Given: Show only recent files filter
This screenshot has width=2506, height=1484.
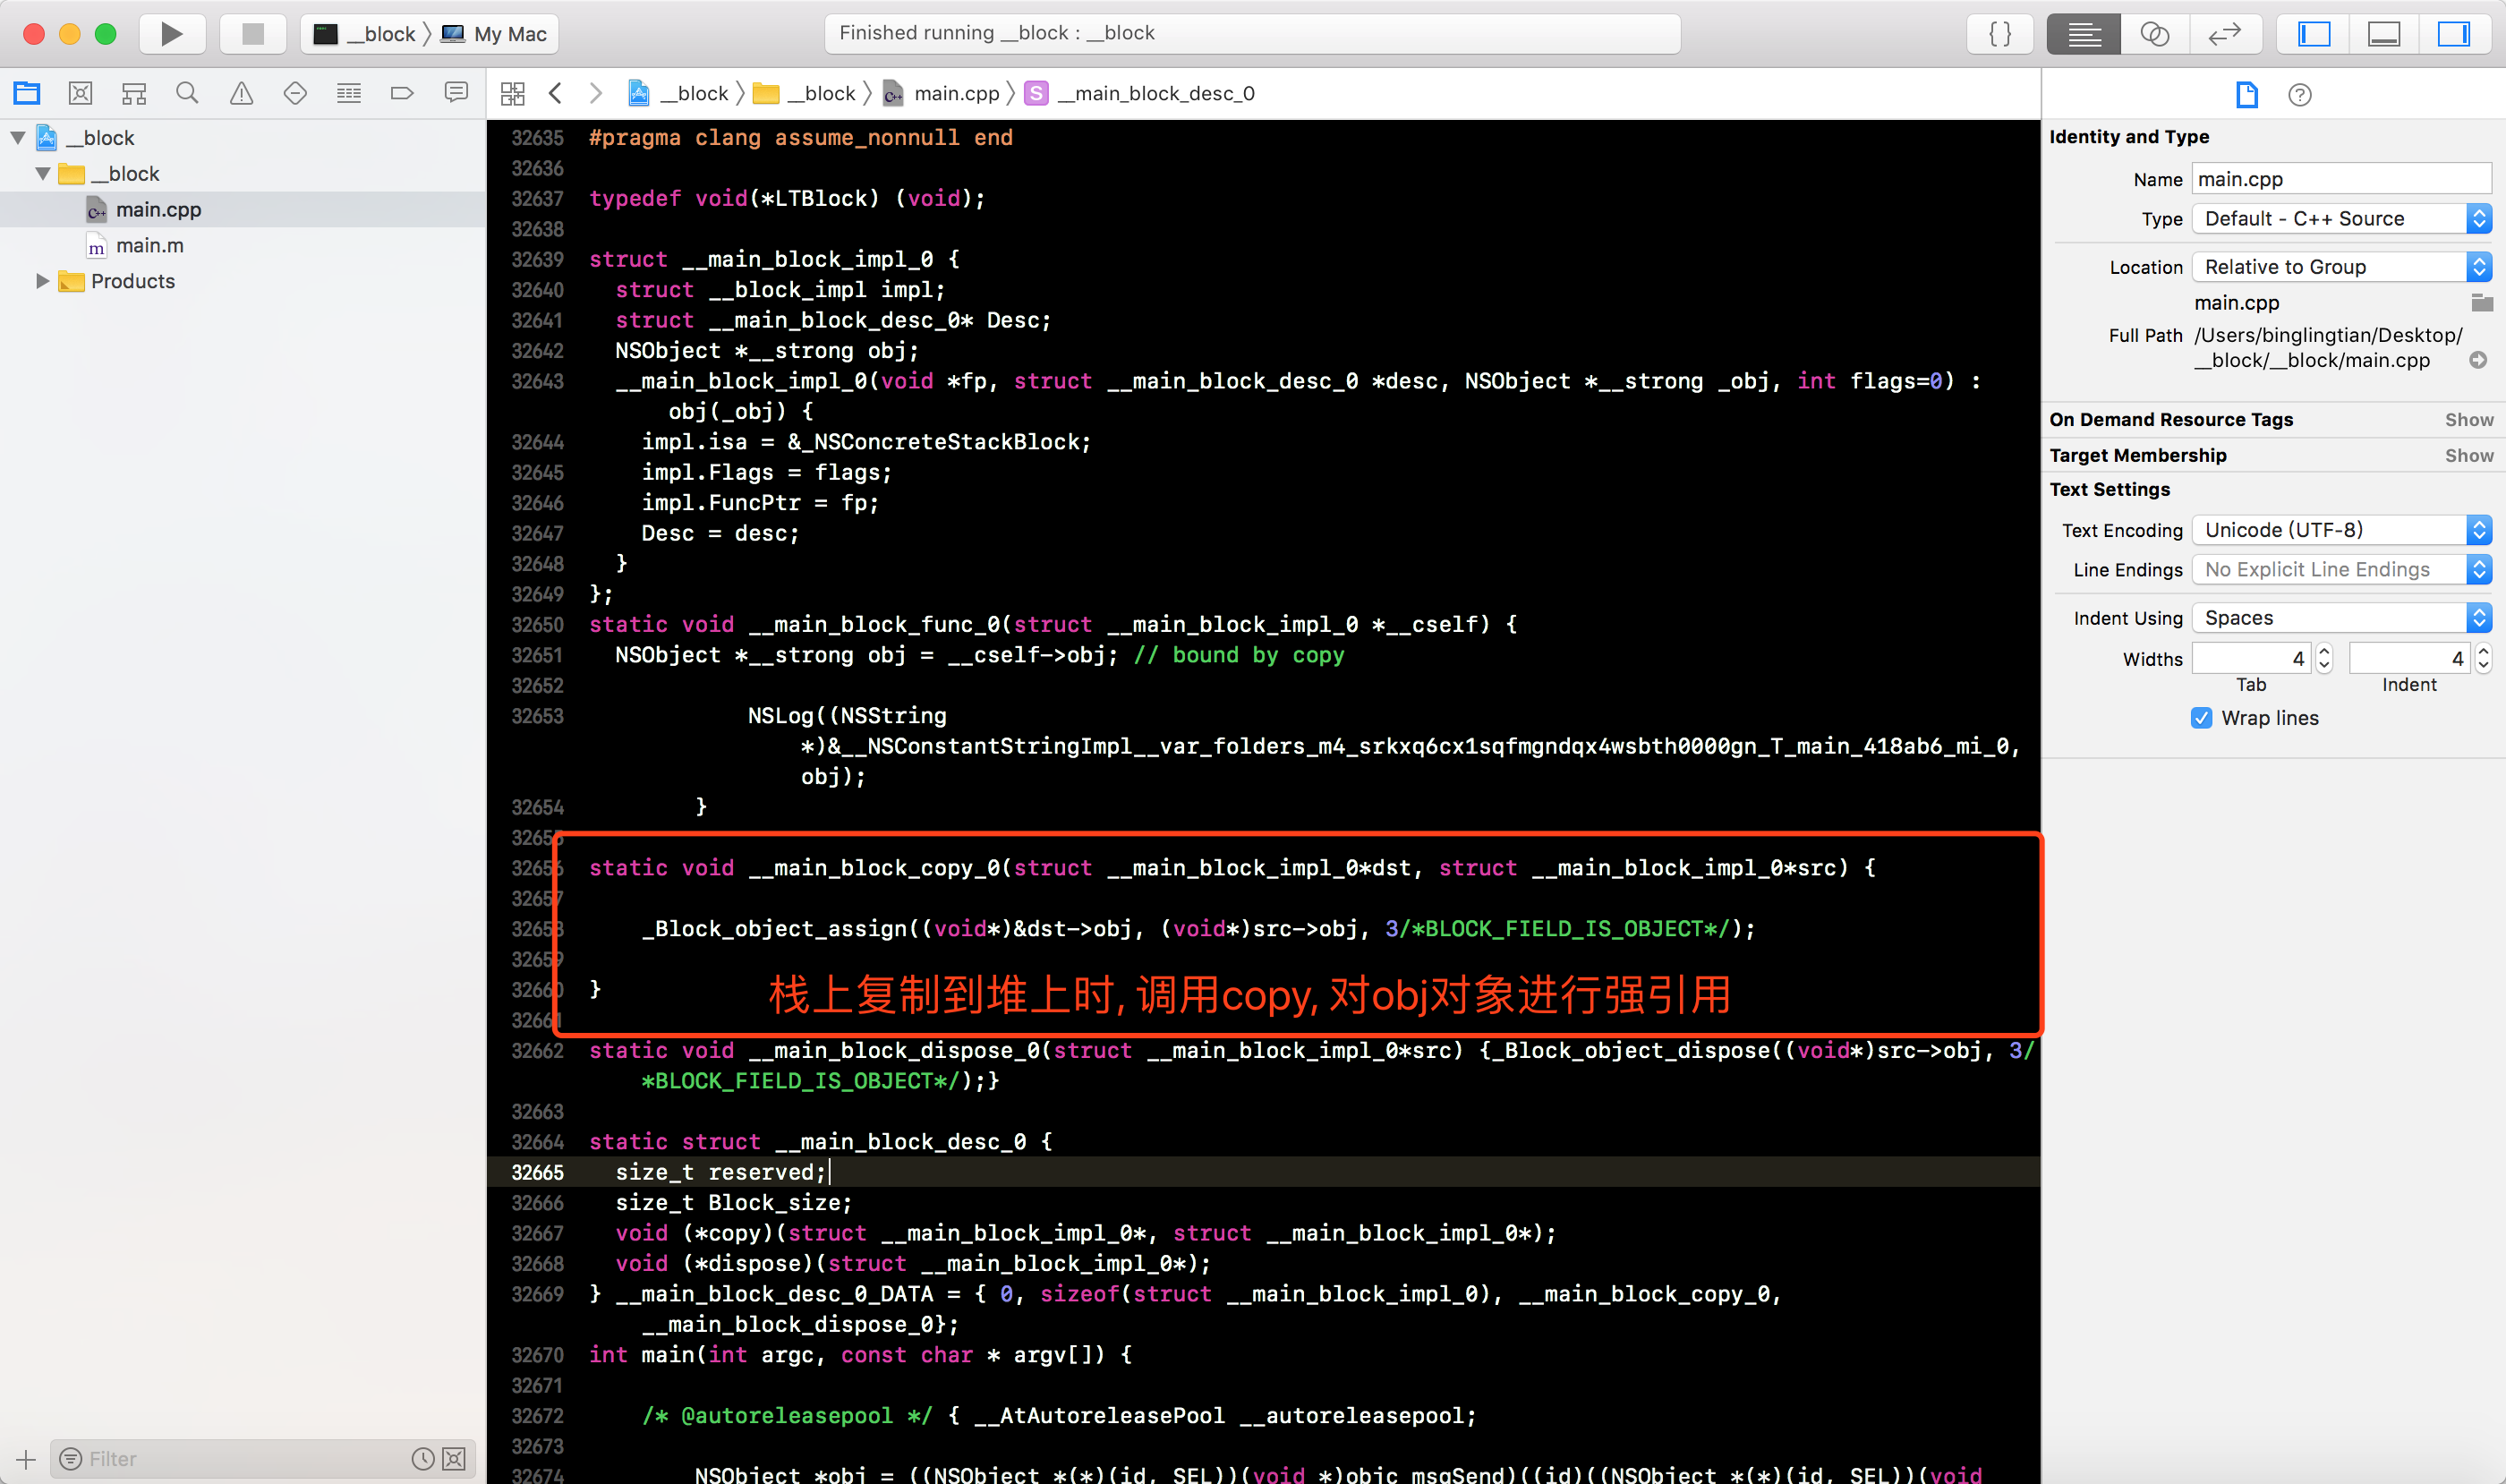Looking at the screenshot, I should pyautogui.click(x=423, y=1459).
